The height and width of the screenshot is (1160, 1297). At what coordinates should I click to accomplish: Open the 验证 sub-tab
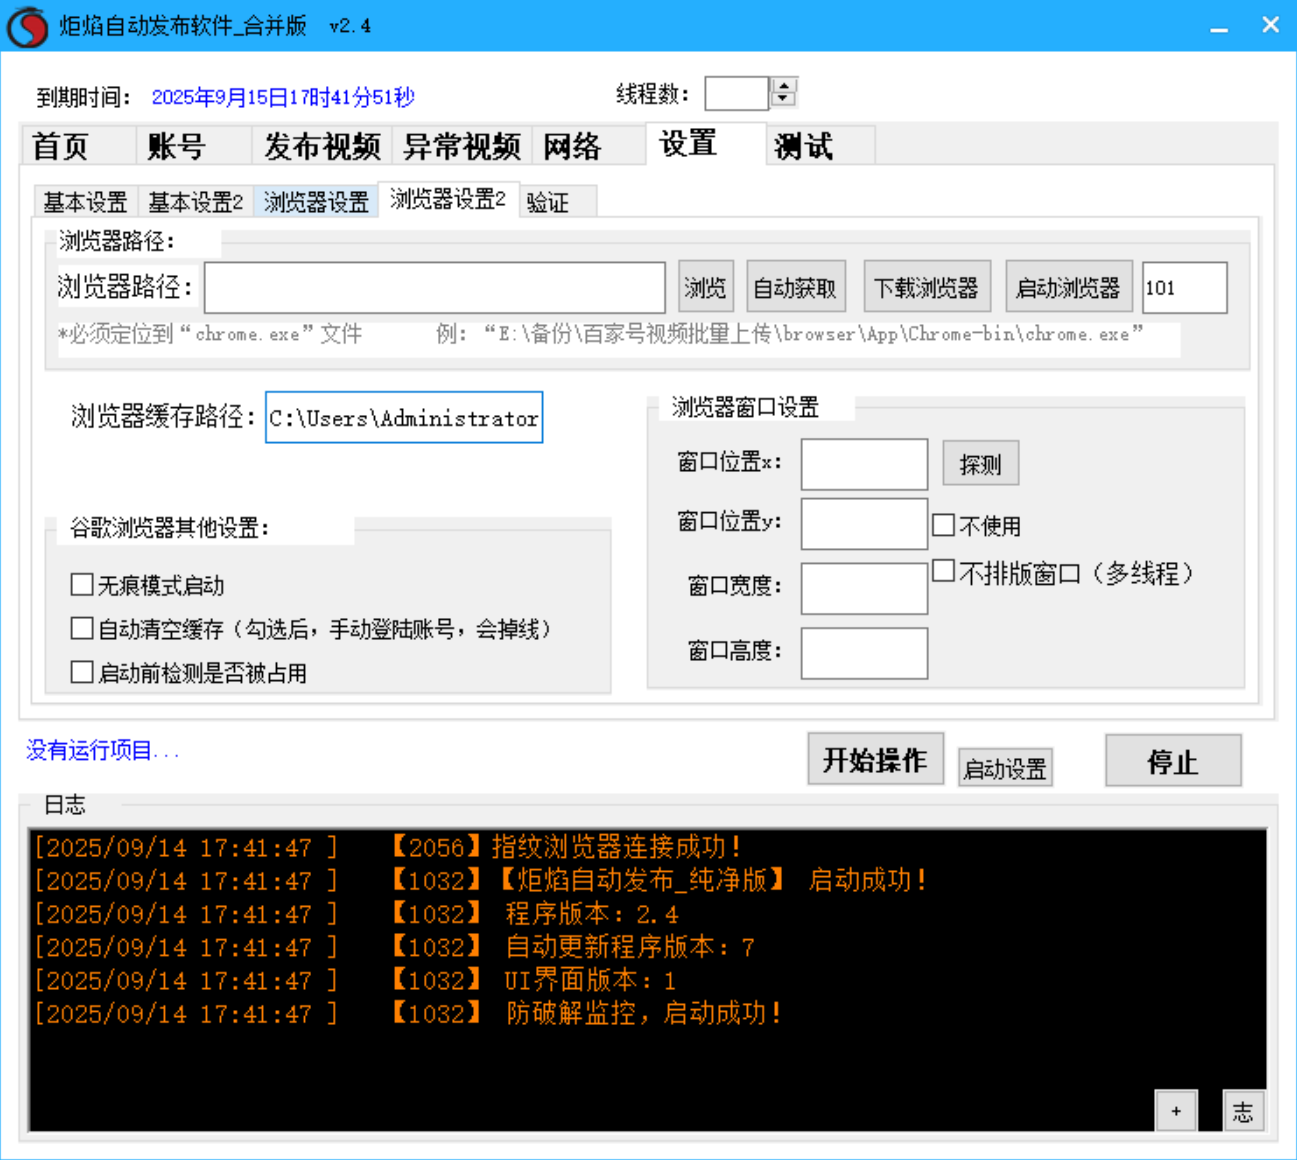tap(547, 202)
